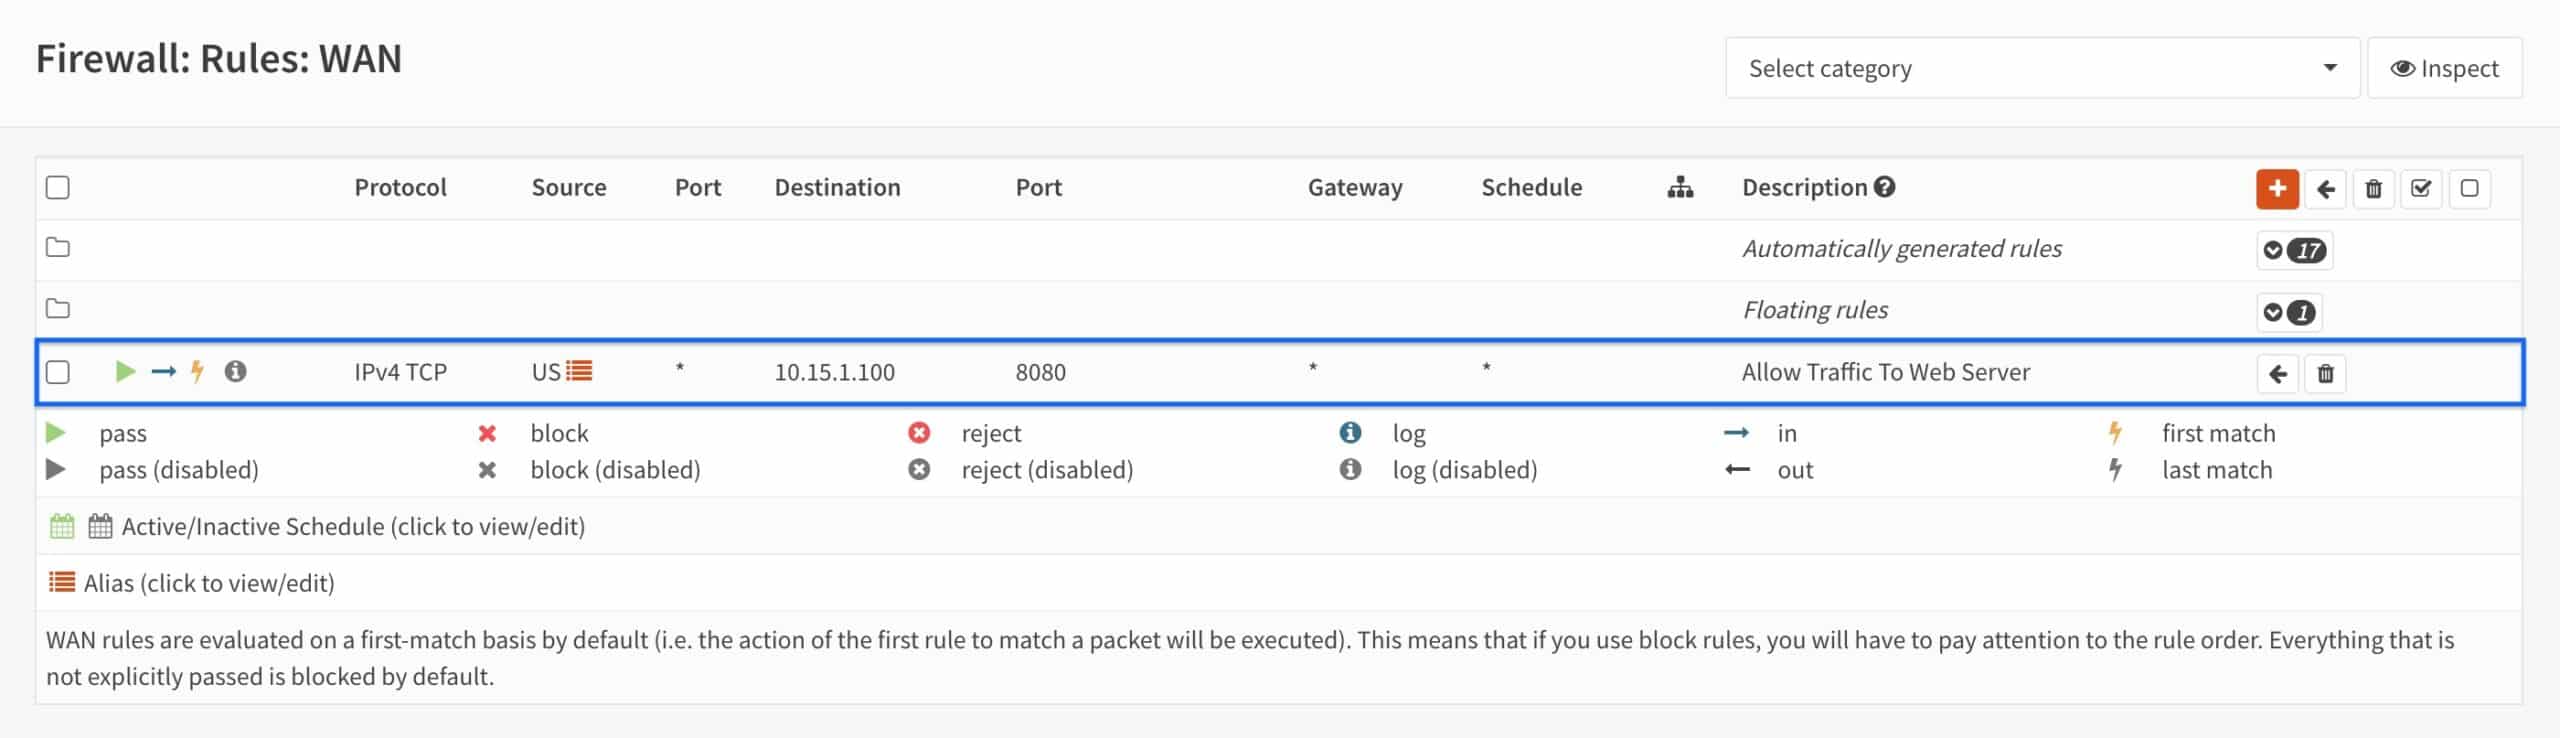Click the Automatically generated rules folder icon
Image resolution: width=2560 pixels, height=738 pixels.
pyautogui.click(x=58, y=247)
